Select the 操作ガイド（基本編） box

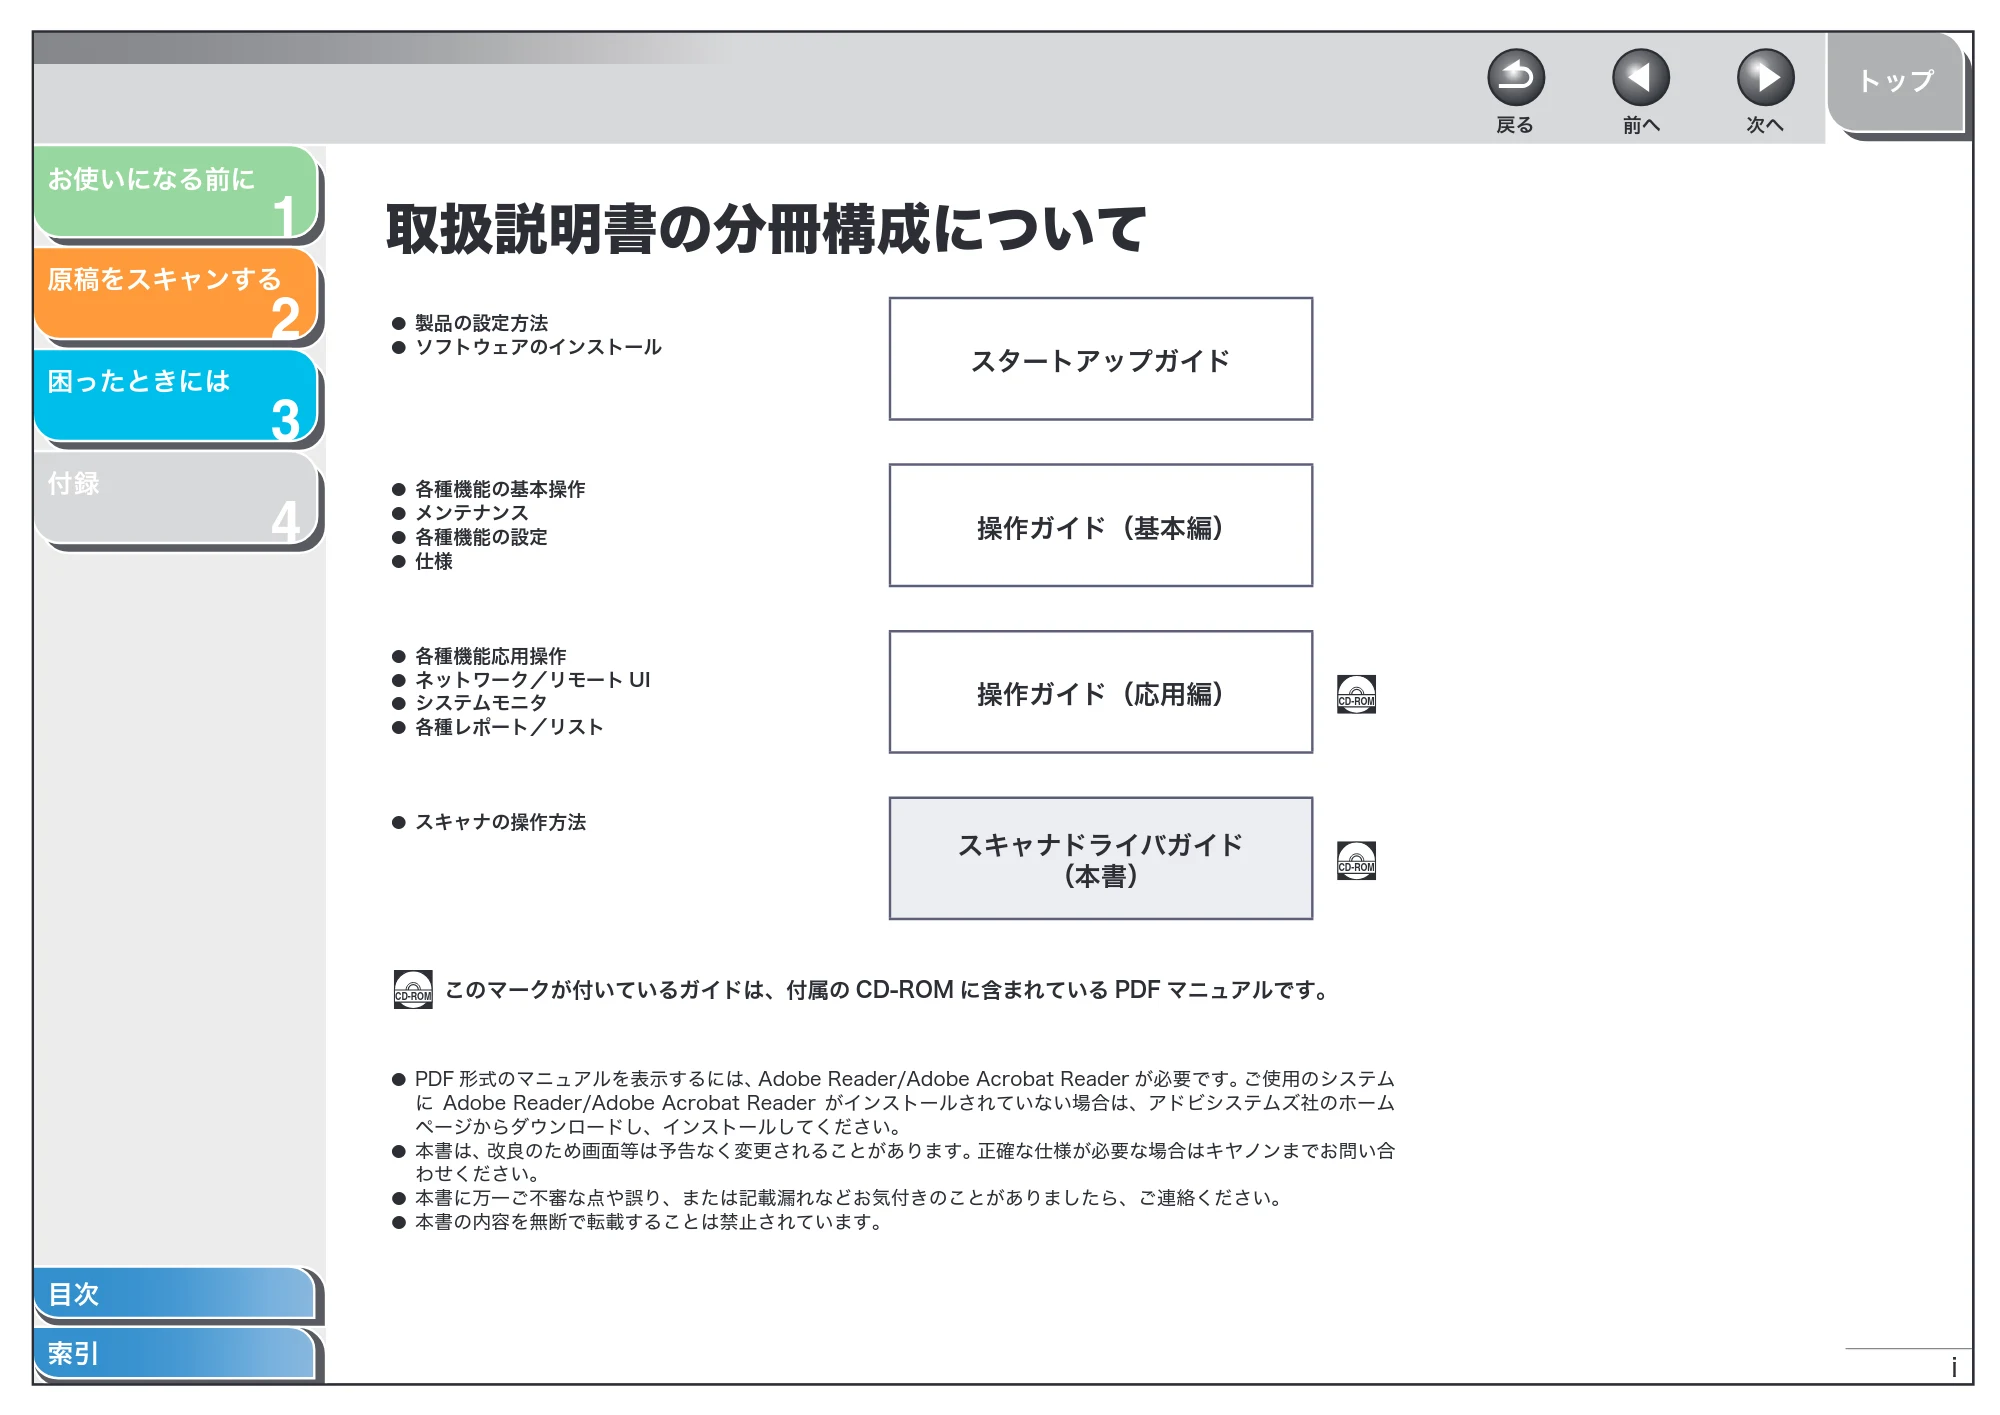click(1100, 525)
